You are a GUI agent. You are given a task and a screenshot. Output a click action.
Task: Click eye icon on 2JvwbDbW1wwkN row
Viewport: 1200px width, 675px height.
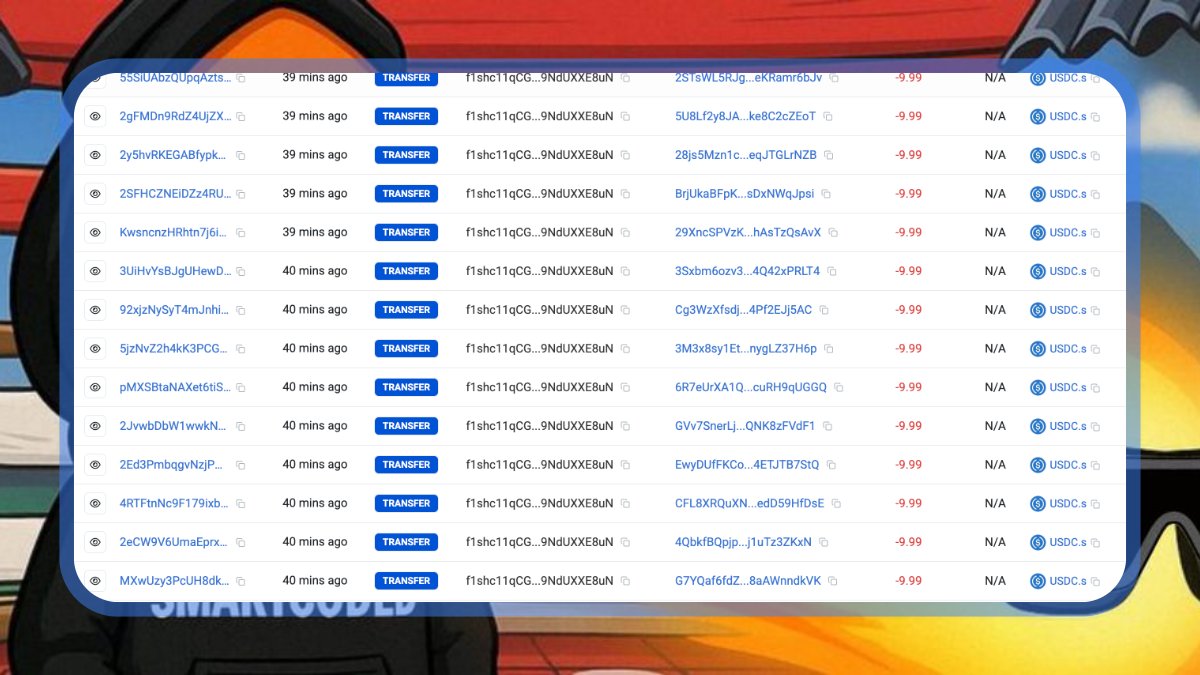[x=95, y=426]
